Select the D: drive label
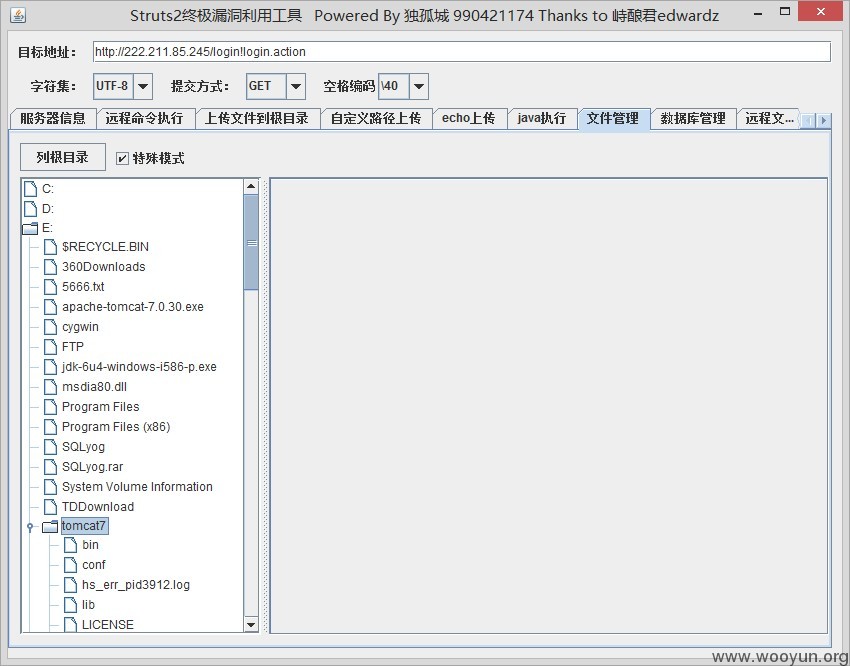Screen dimensions: 850x666 [48, 209]
